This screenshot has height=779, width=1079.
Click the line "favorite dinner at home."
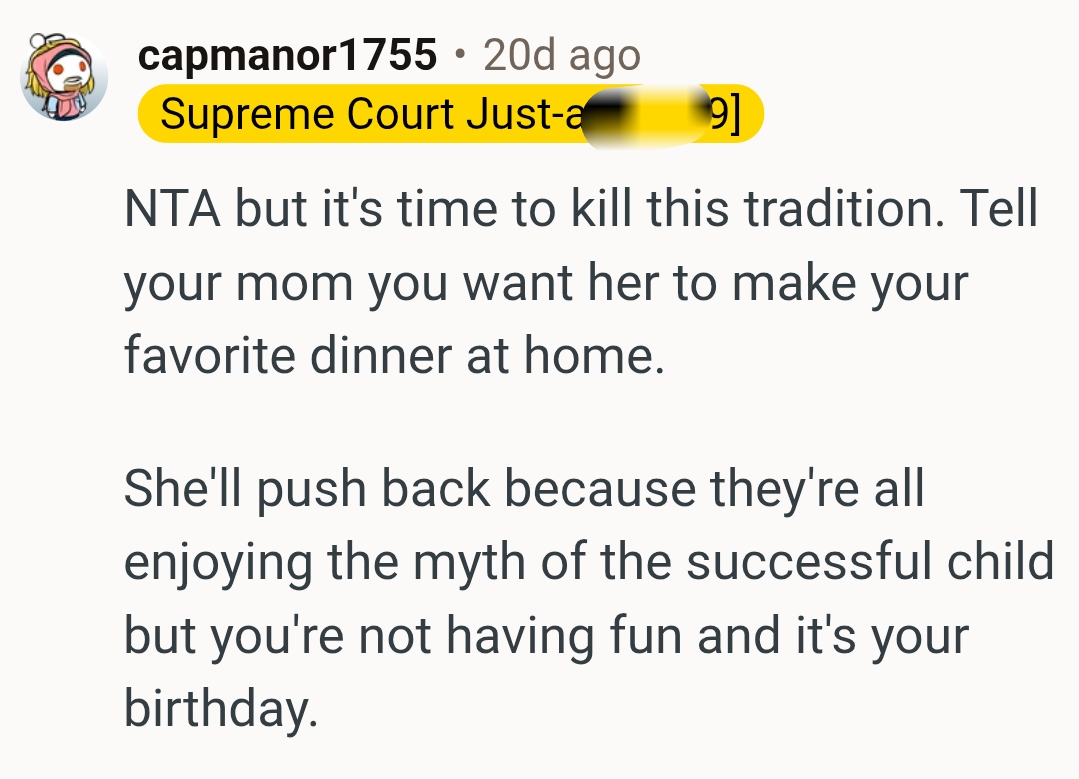(x=393, y=357)
